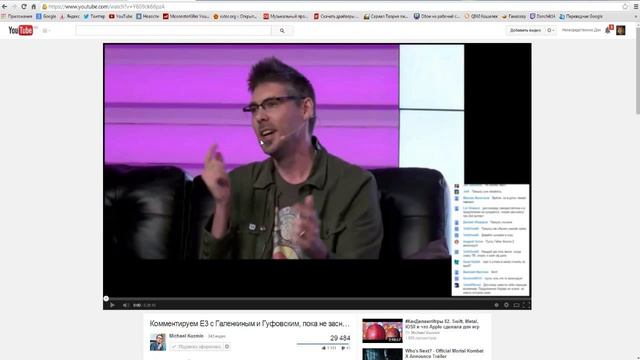Open the Сериал Теория bookmark
This screenshot has height=360, width=640.
pos(386,16)
